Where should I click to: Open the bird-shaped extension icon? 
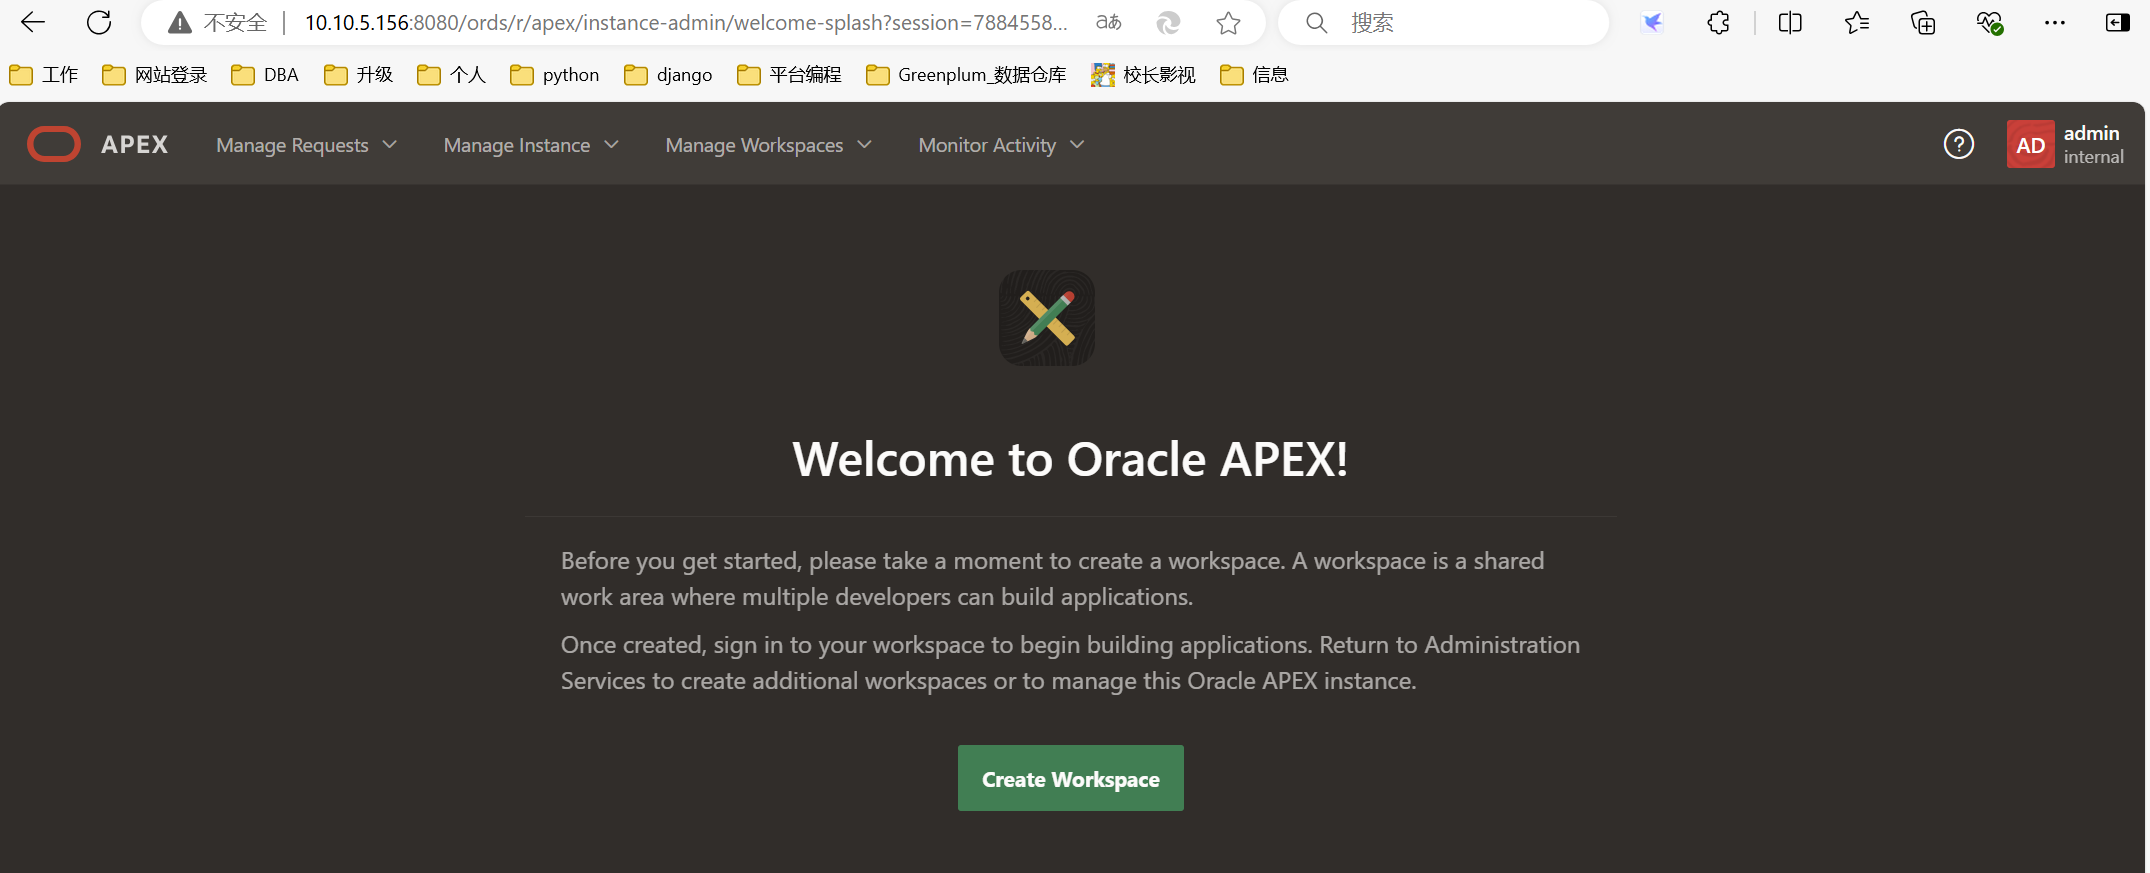[x=1653, y=22]
